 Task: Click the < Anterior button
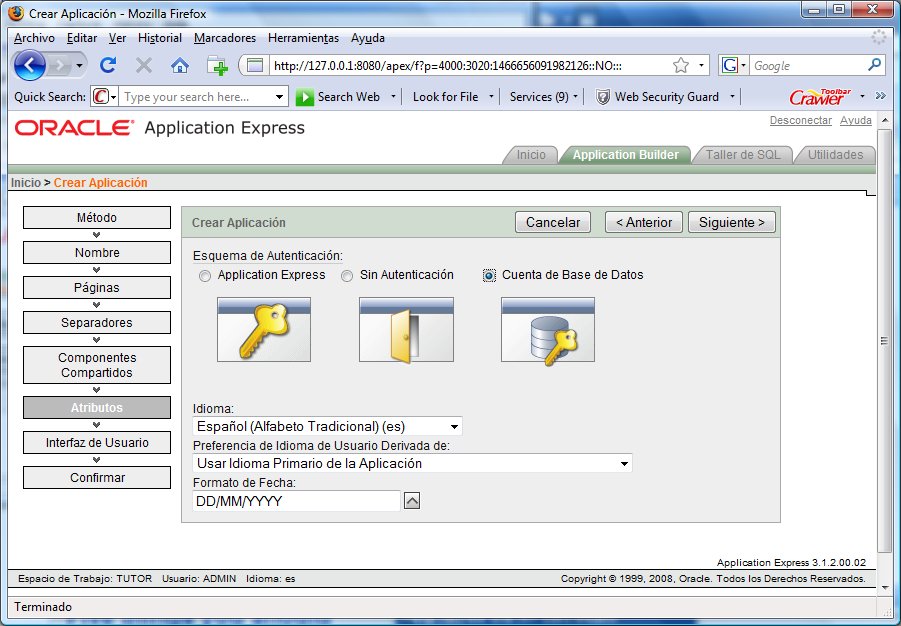pos(644,222)
